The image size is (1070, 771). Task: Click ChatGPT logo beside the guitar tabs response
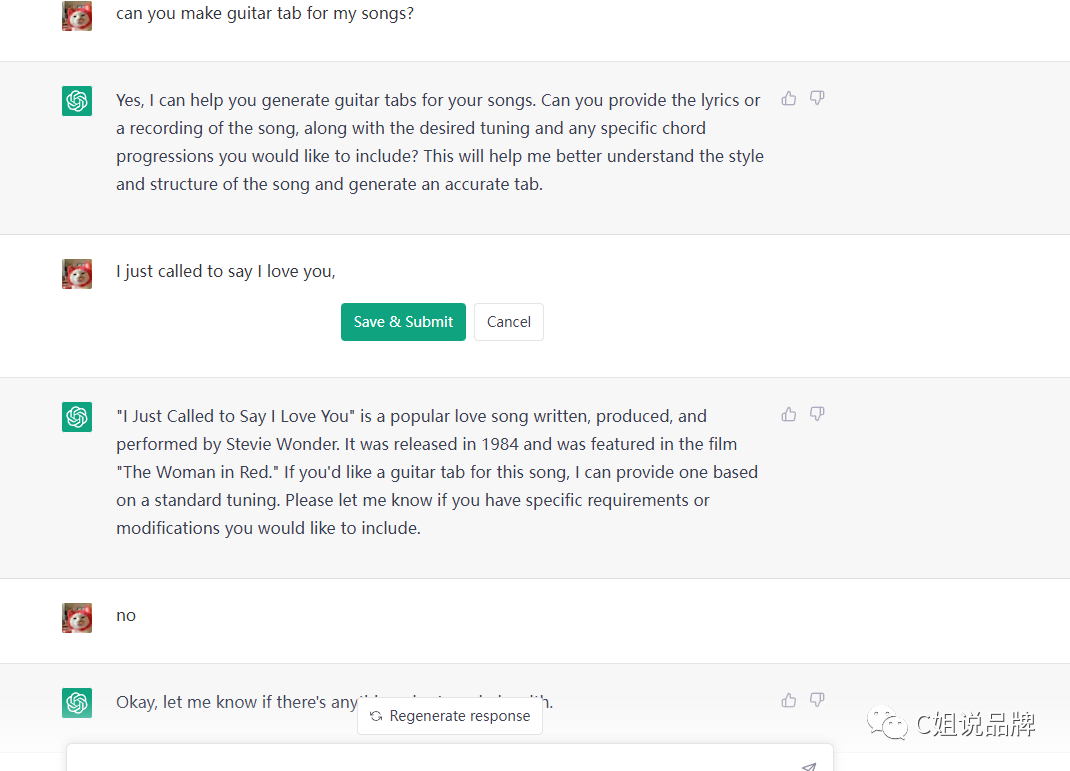coord(77,101)
